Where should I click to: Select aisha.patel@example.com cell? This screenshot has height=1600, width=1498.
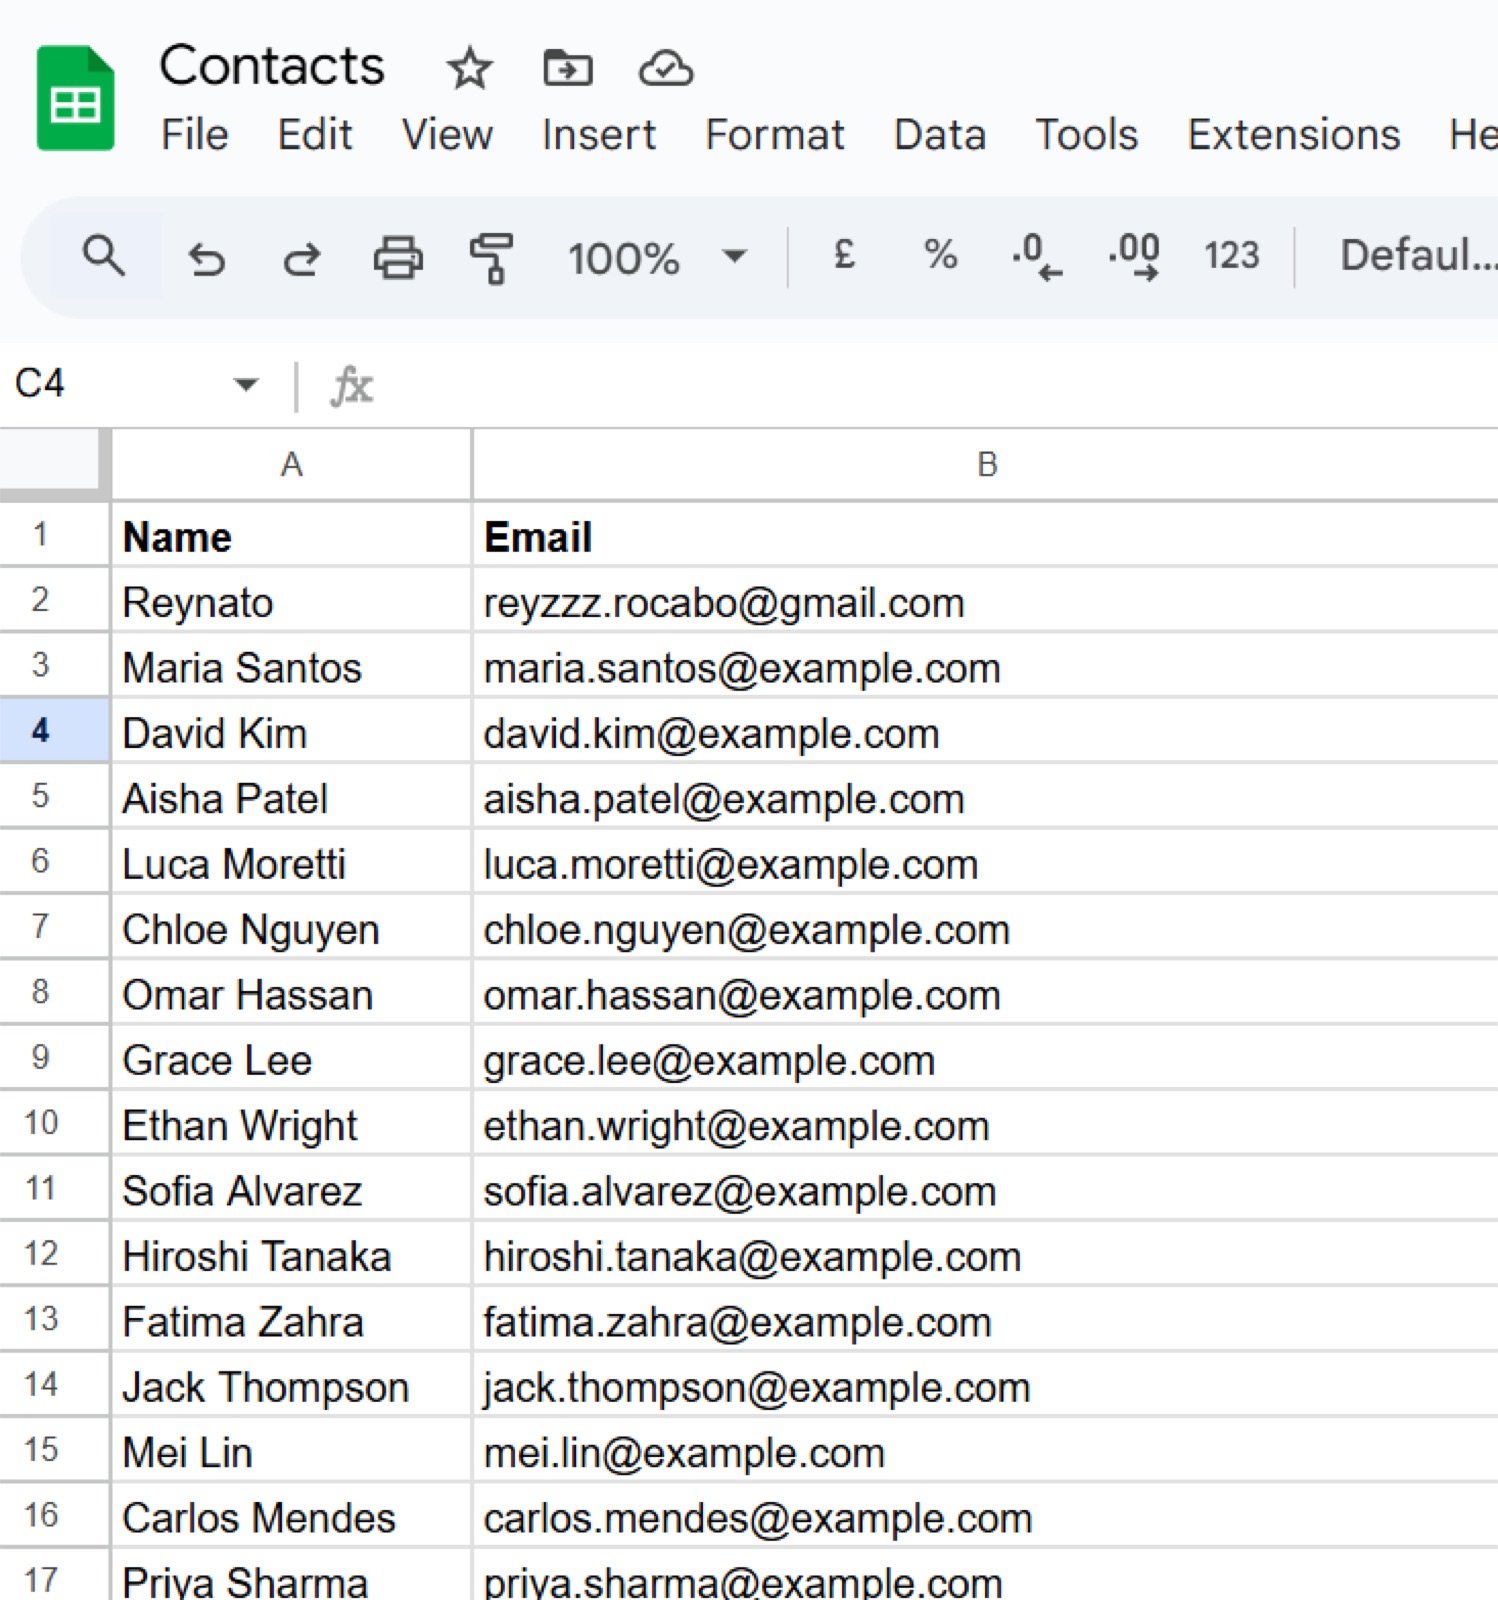(x=986, y=798)
